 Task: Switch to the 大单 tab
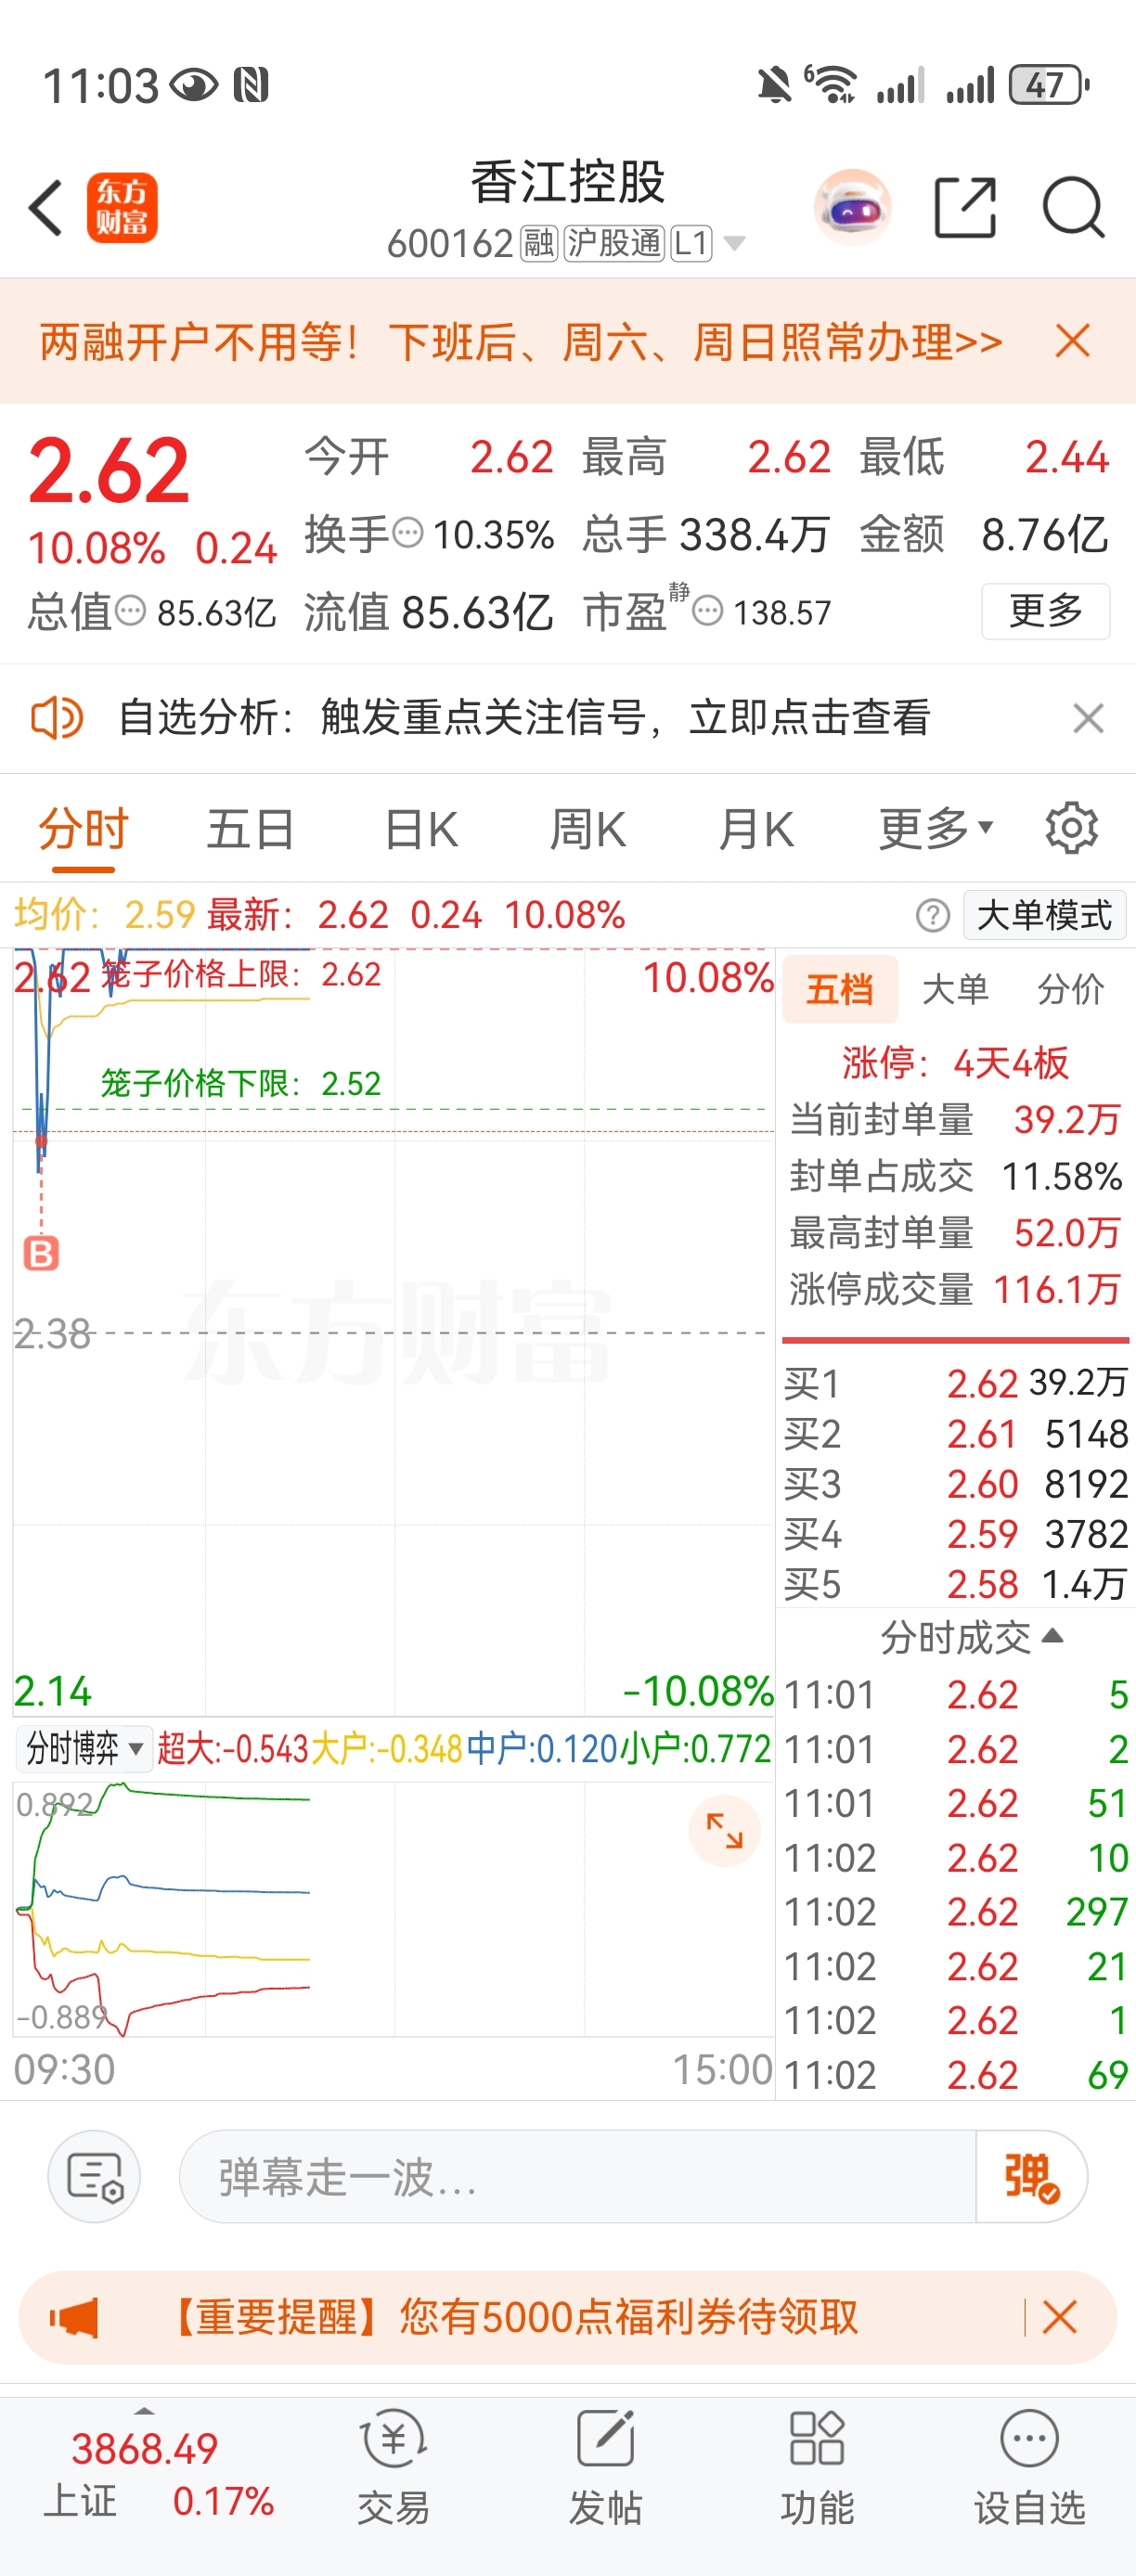coord(955,989)
